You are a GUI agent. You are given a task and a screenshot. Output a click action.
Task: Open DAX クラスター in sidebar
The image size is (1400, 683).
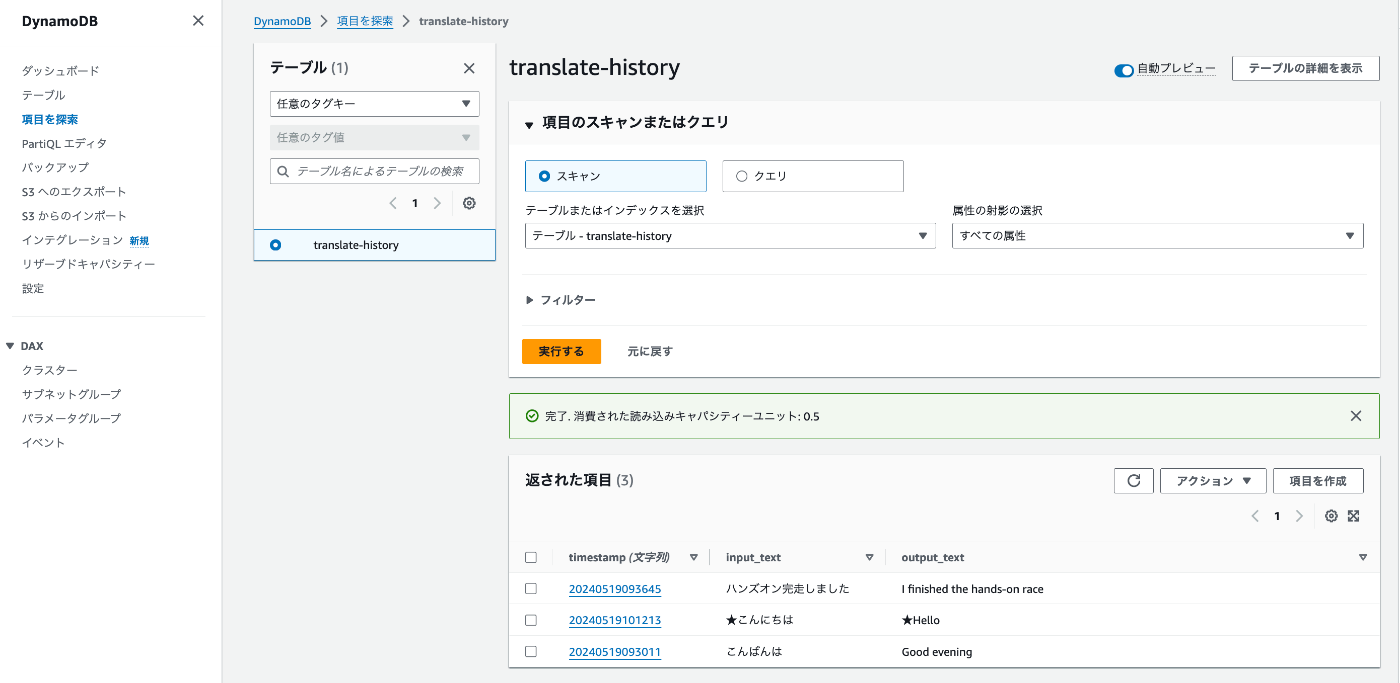[50, 370]
